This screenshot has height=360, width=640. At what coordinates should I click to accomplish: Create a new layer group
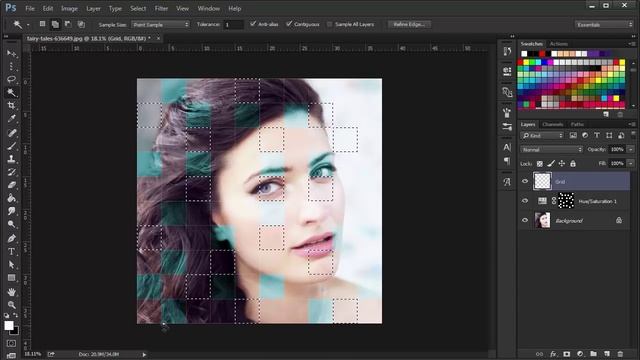pyautogui.click(x=593, y=354)
